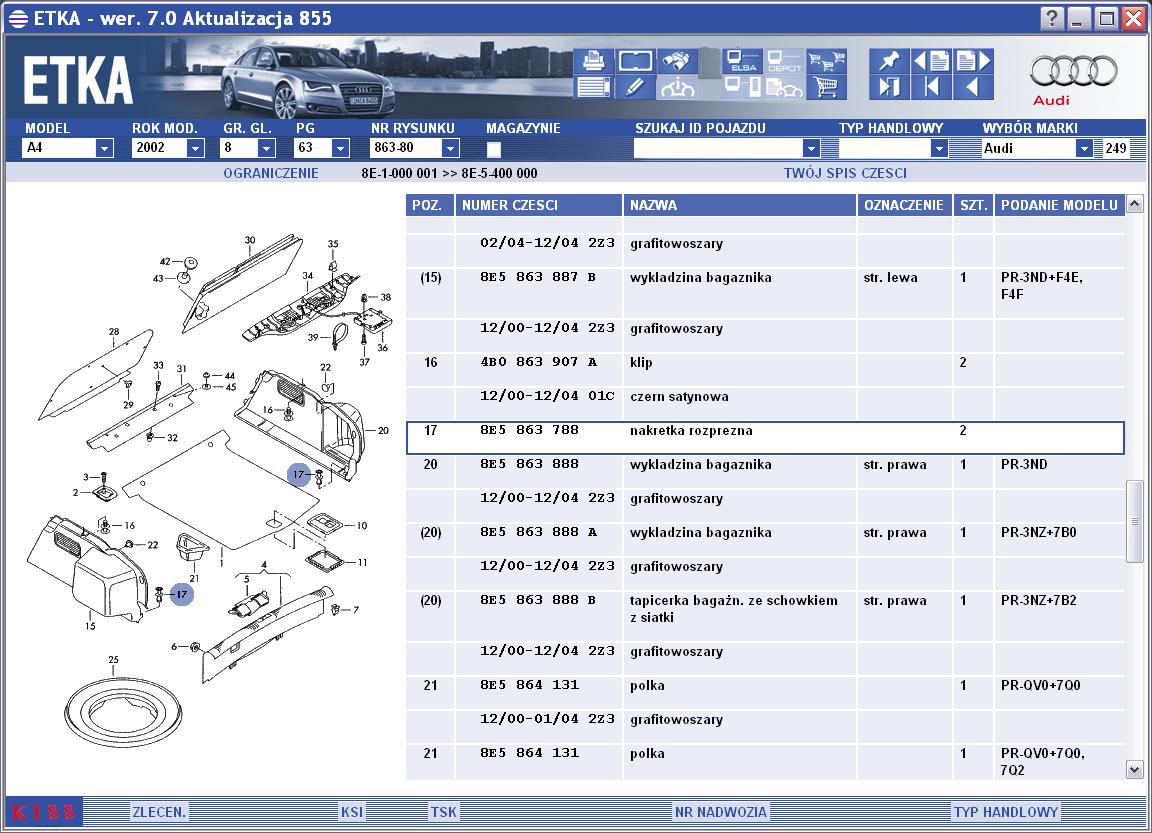Click NR NADWOZIA in the status bar
Image resolution: width=1152 pixels, height=833 pixels.
click(x=721, y=812)
